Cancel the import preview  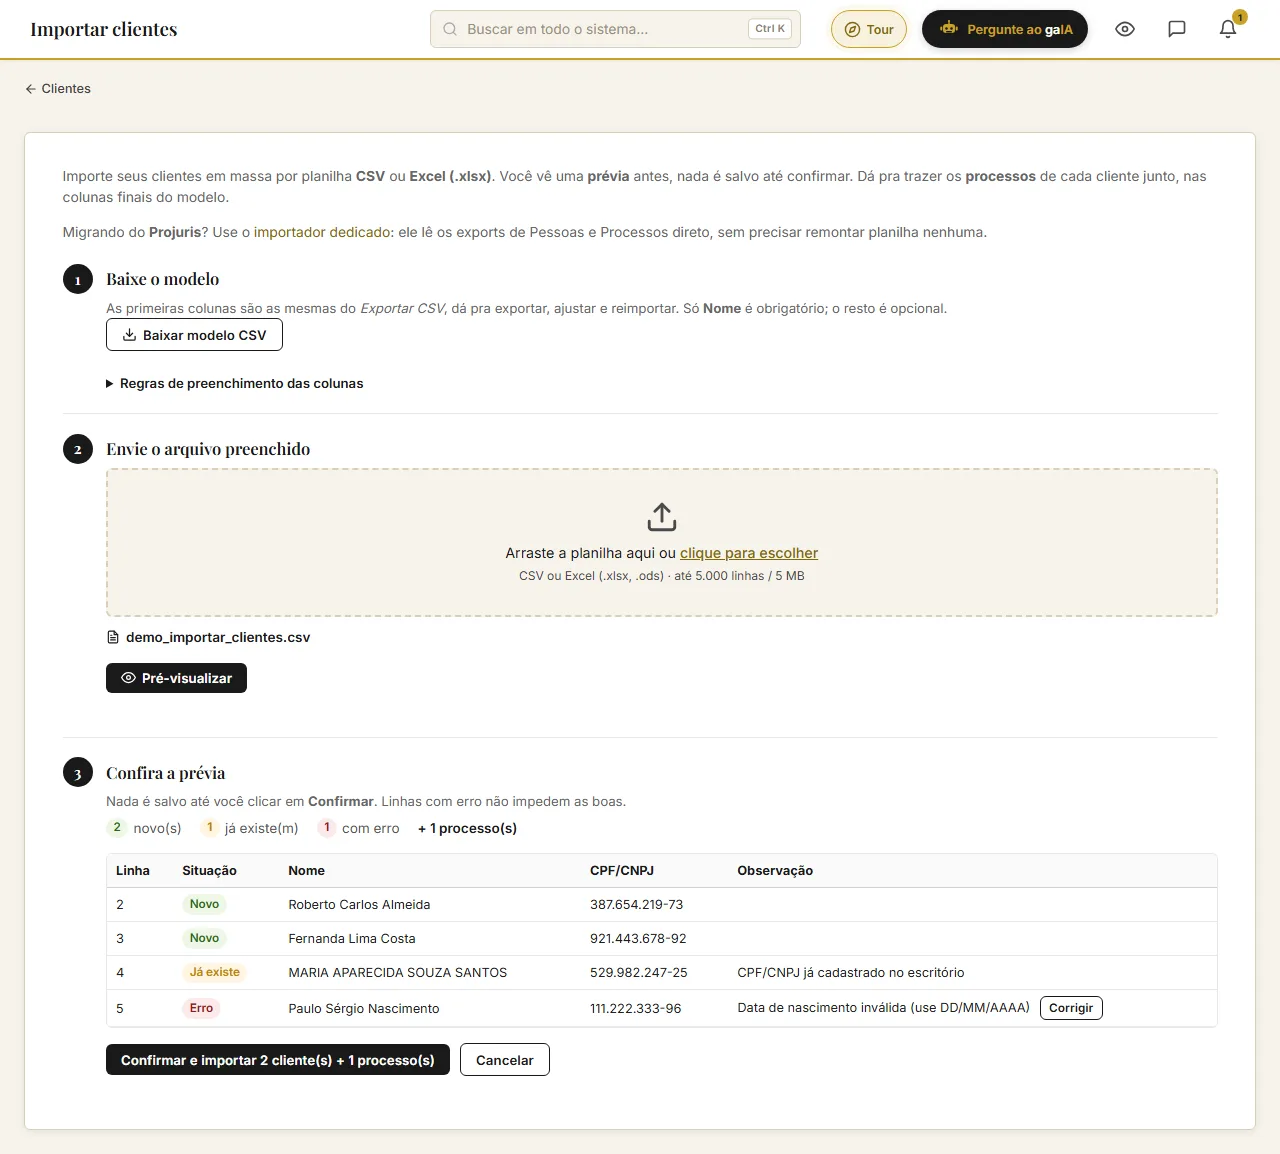point(505,1060)
